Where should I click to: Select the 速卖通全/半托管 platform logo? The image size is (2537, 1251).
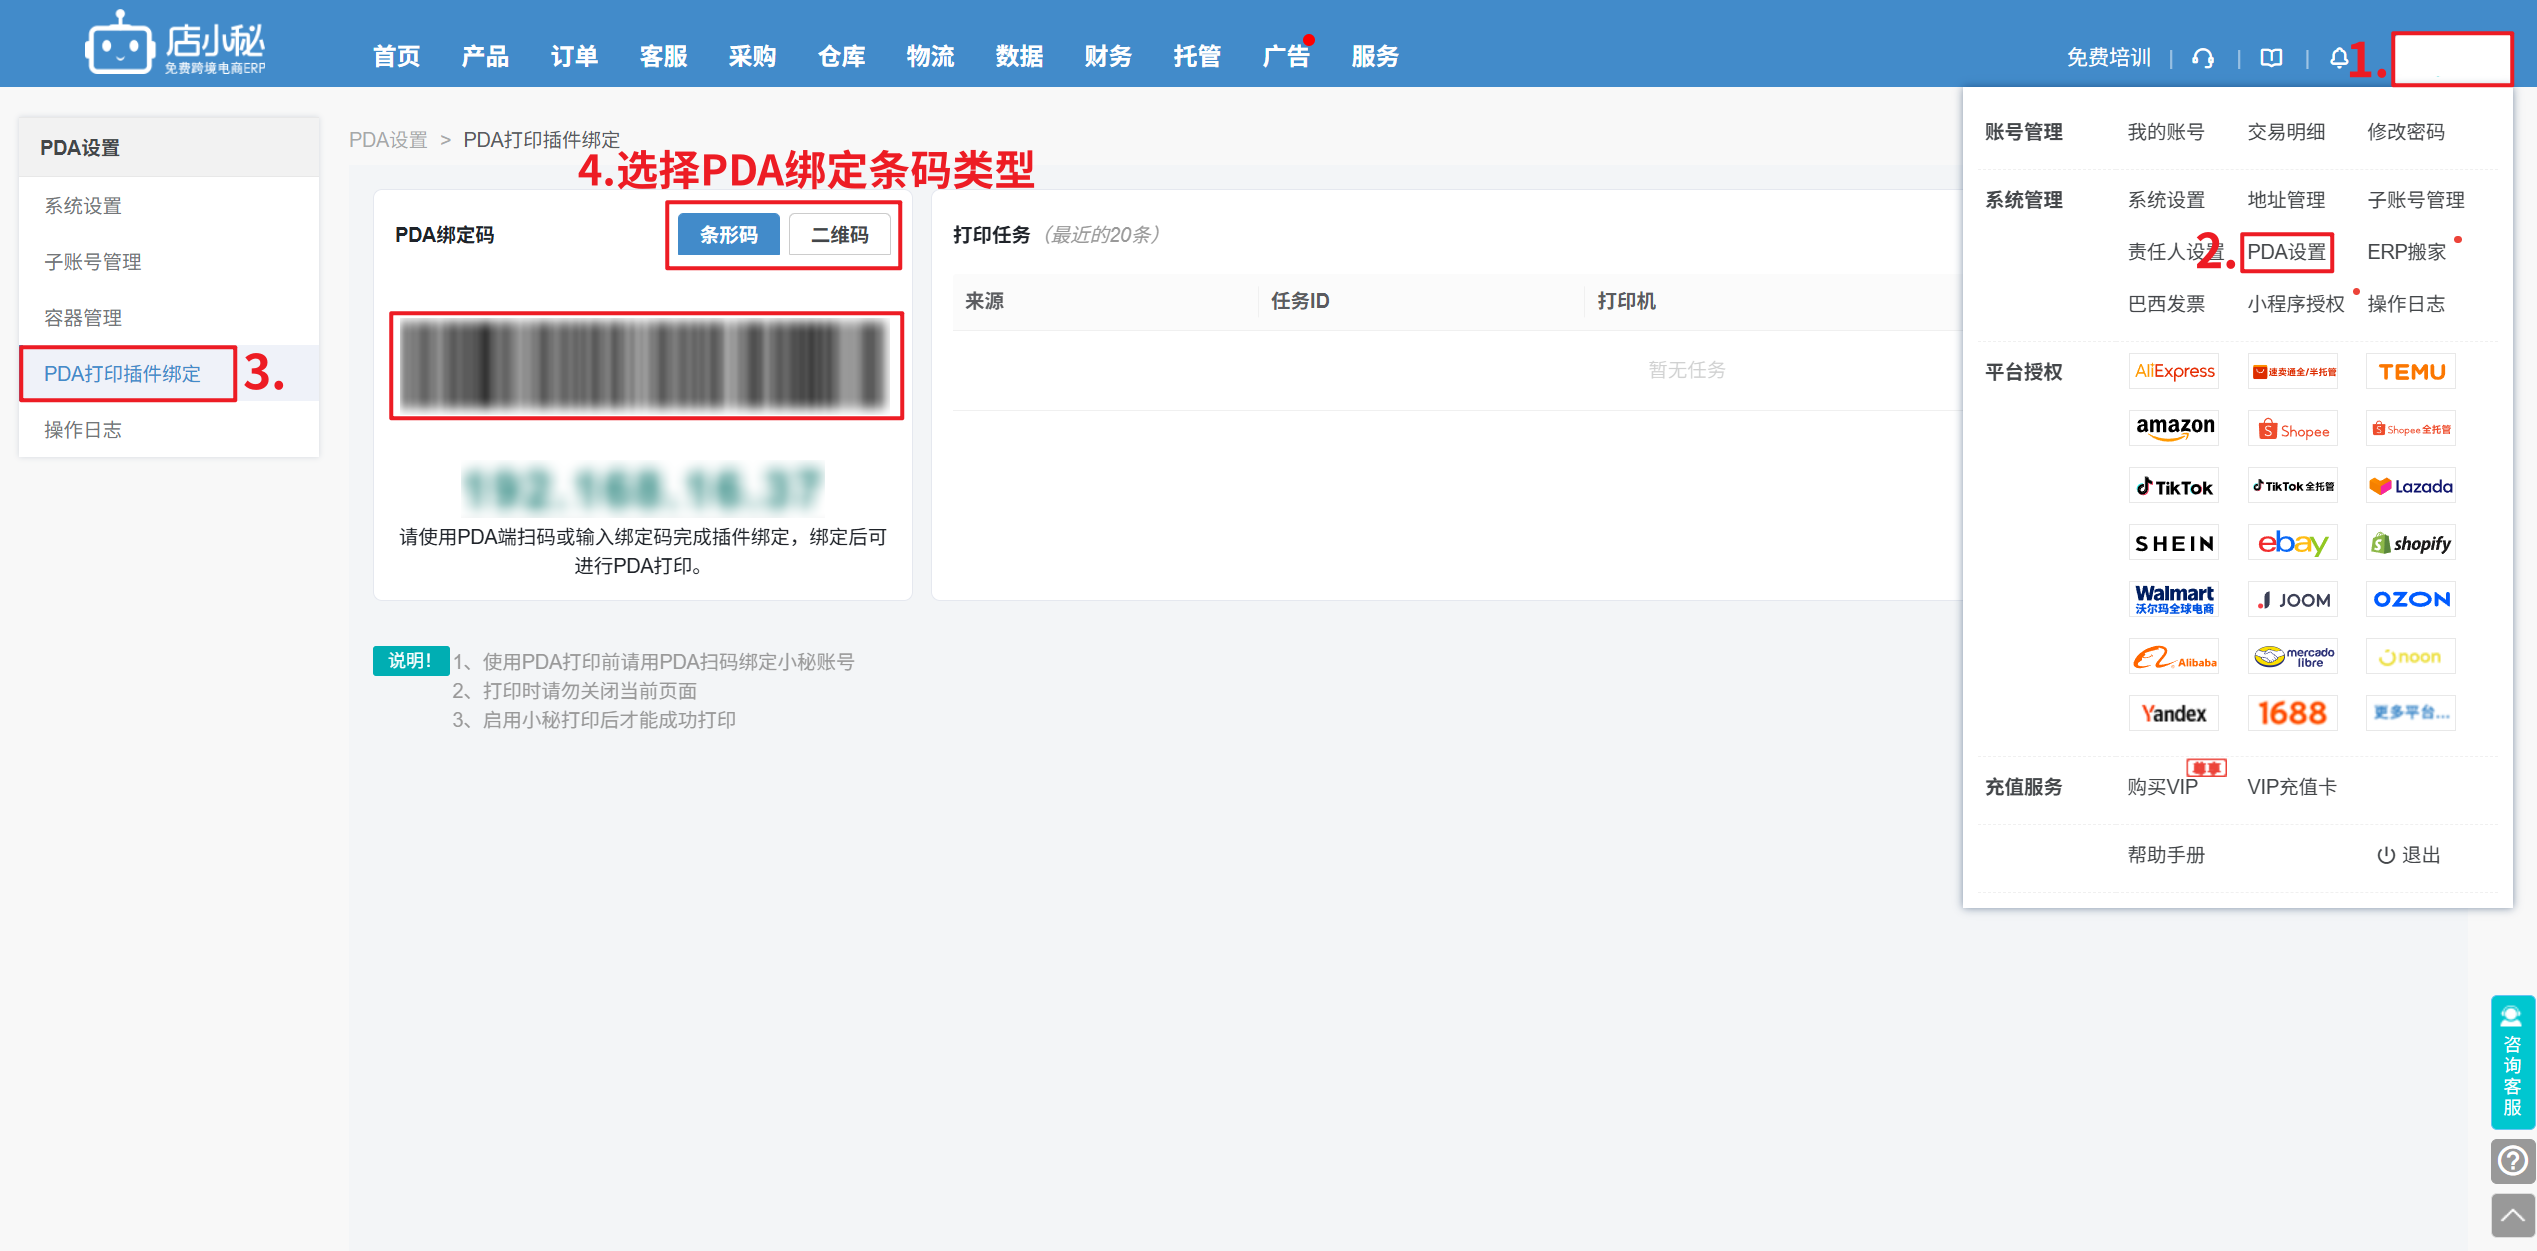pyautogui.click(x=2293, y=372)
